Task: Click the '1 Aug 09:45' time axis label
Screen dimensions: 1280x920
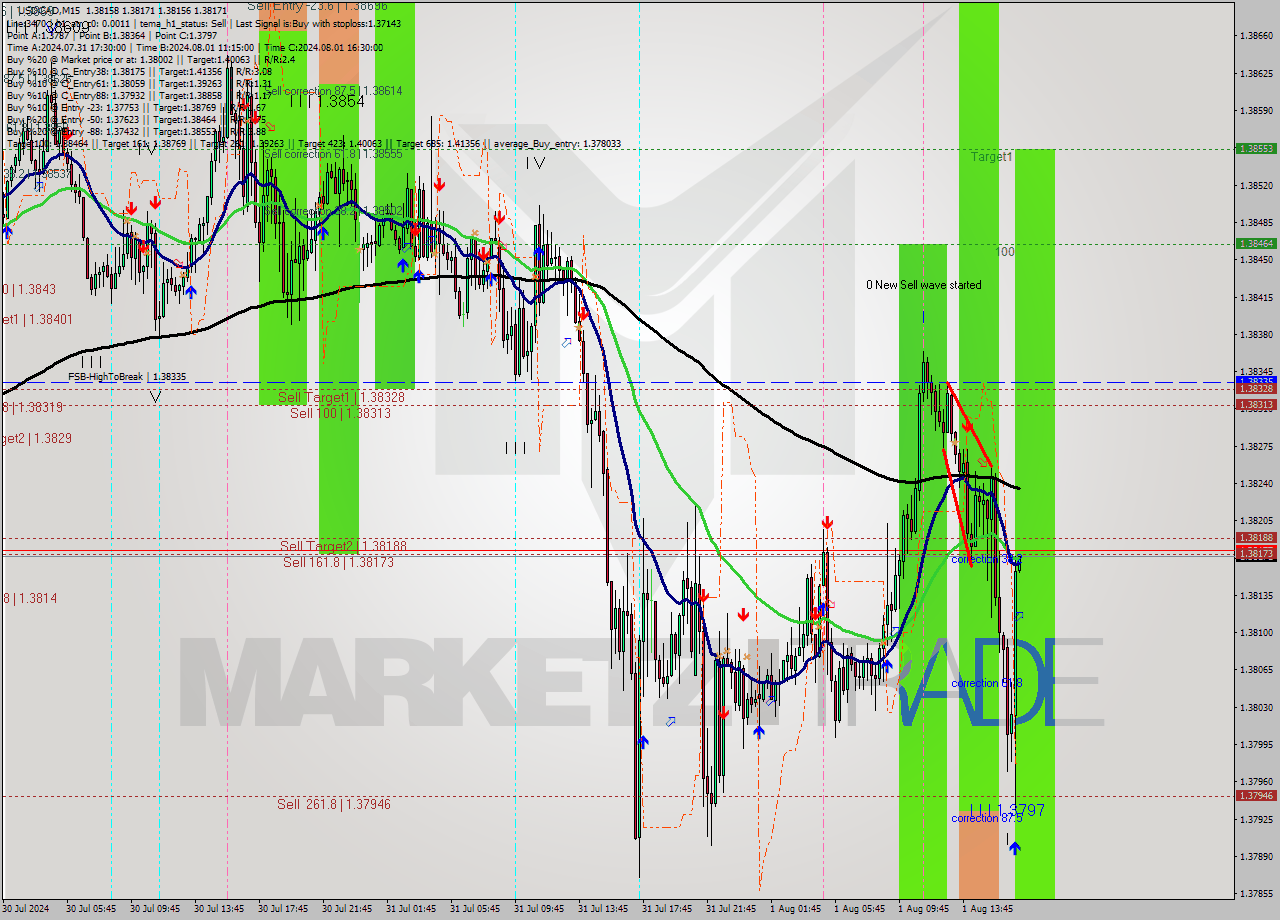Action: [923, 909]
